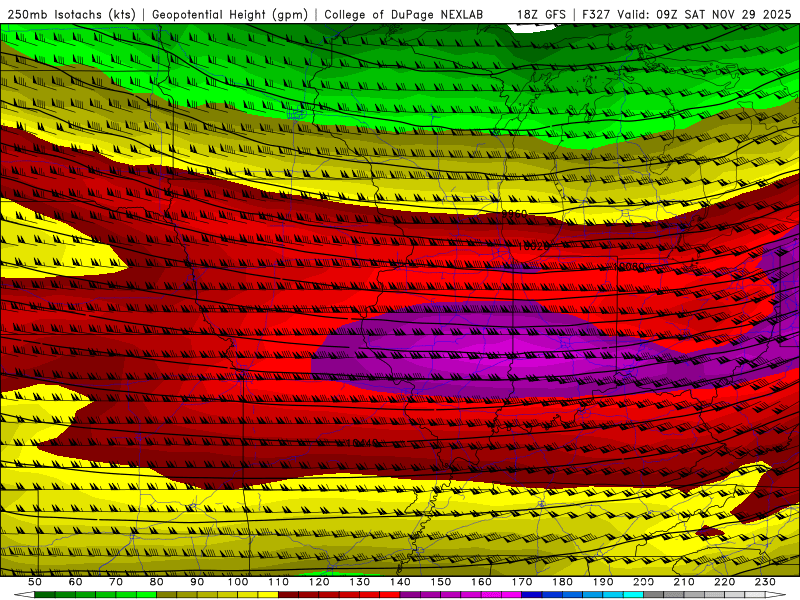Click the '18Z GFS' model run label
This screenshot has height=600, width=800.
pos(541,15)
